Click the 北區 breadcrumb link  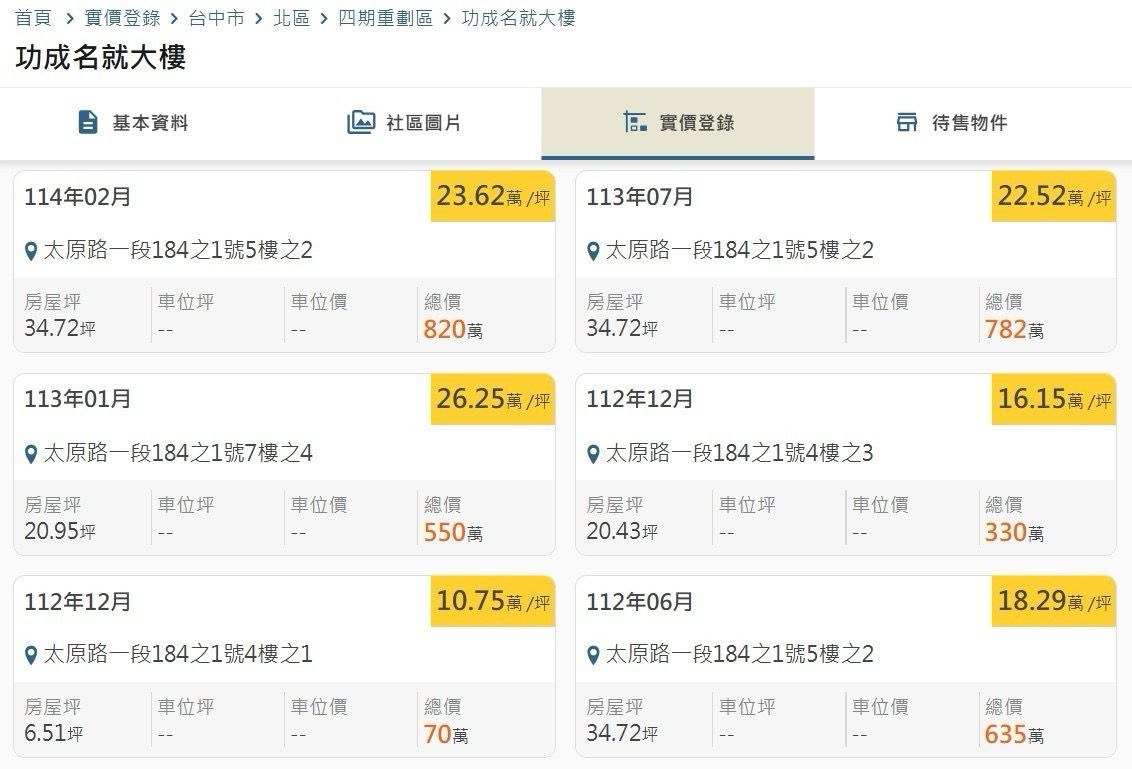click(292, 18)
